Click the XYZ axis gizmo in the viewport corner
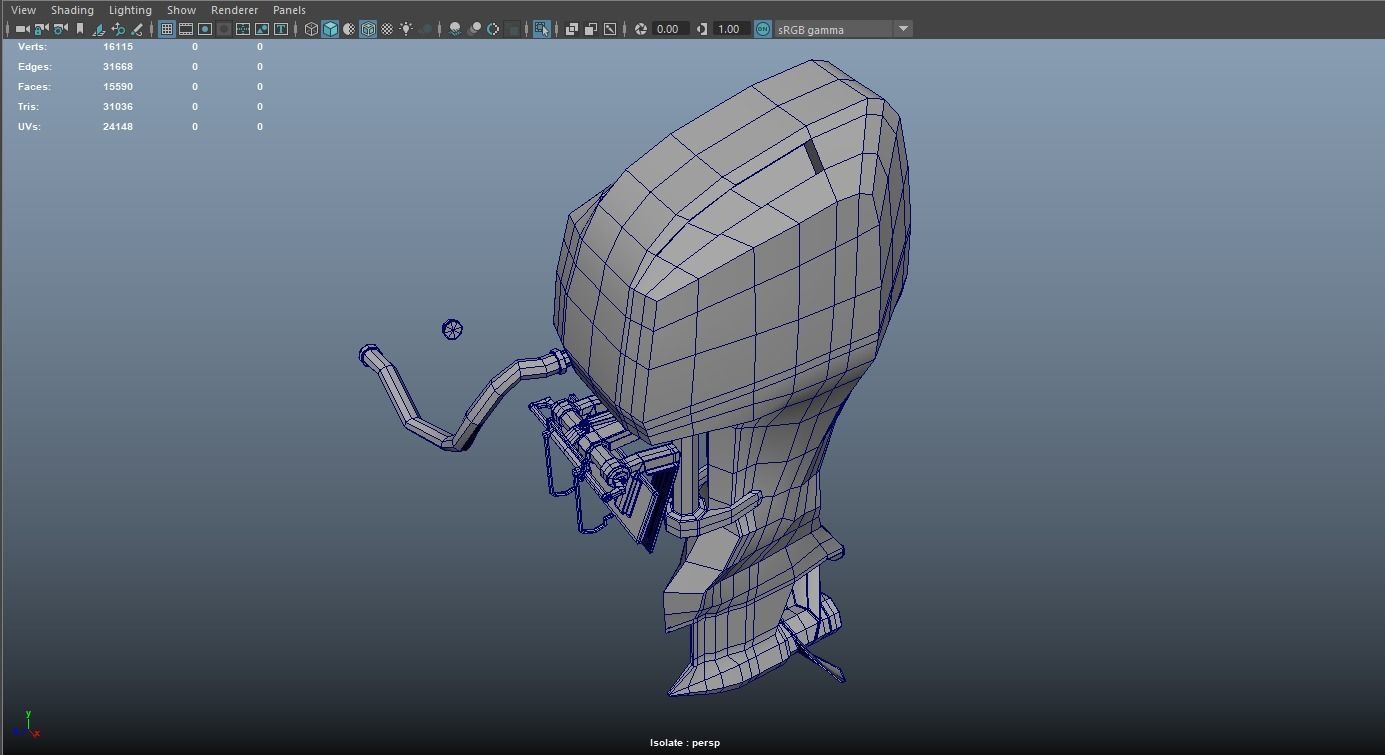Image resolution: width=1385 pixels, height=755 pixels. coord(27,725)
